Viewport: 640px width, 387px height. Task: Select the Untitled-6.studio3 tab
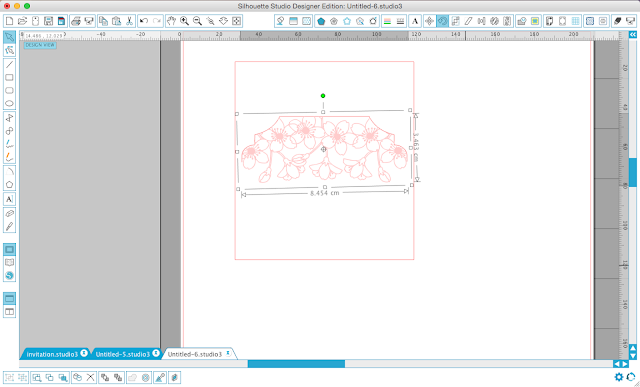(195, 354)
